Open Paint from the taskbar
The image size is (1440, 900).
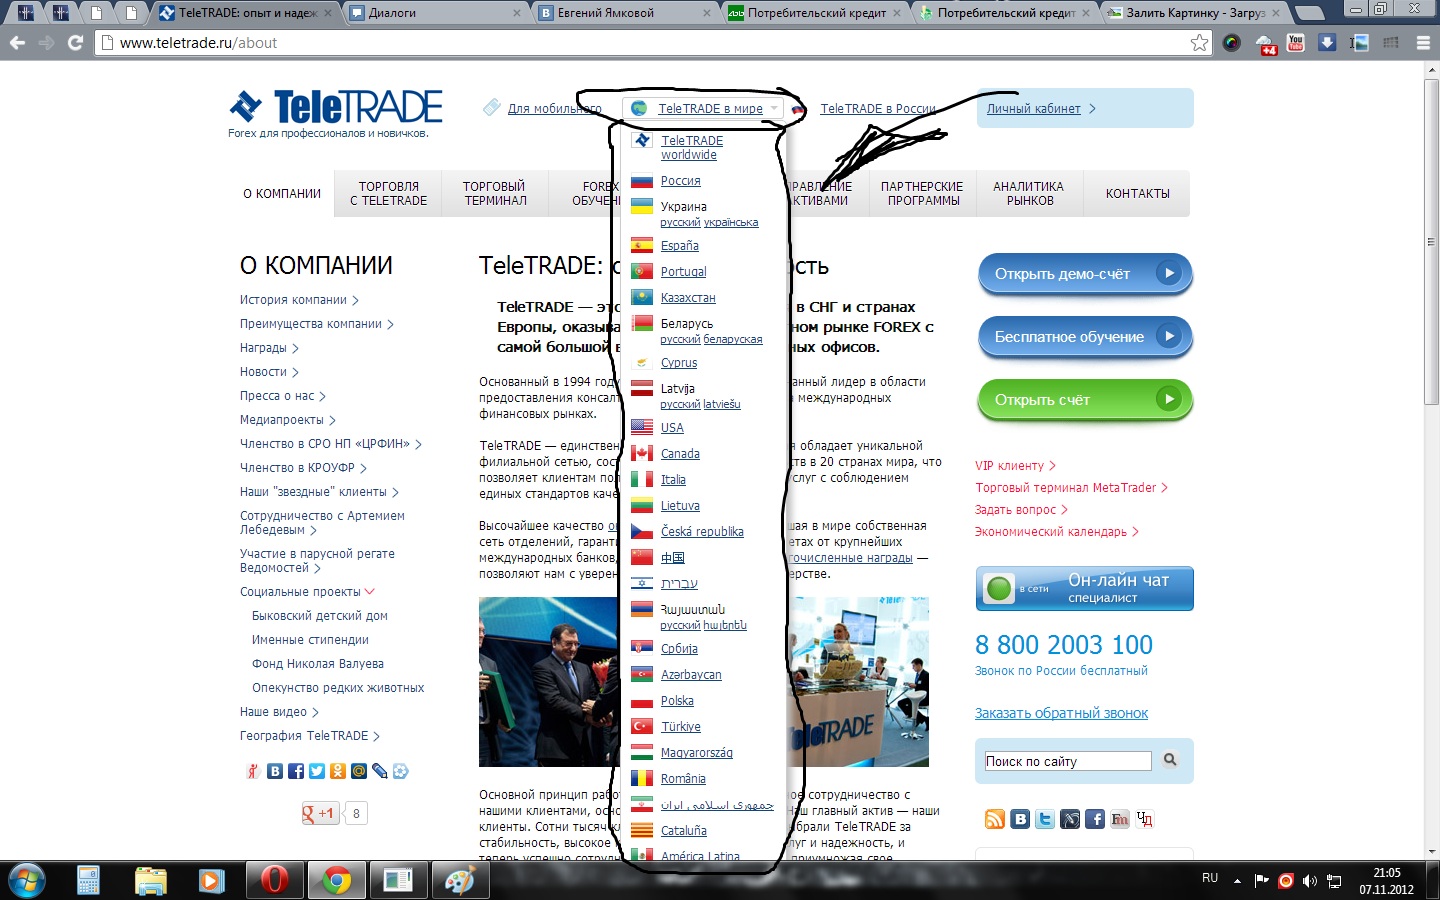click(460, 880)
